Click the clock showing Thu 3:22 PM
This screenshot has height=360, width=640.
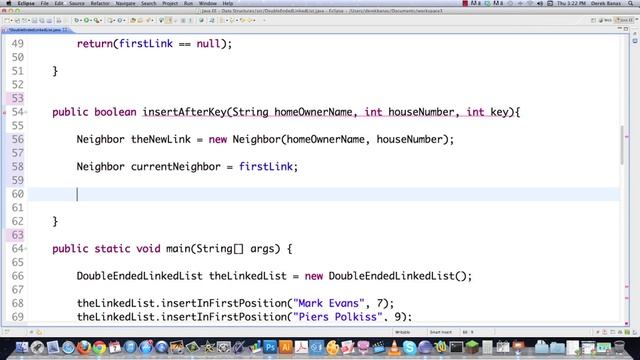(571, 3)
